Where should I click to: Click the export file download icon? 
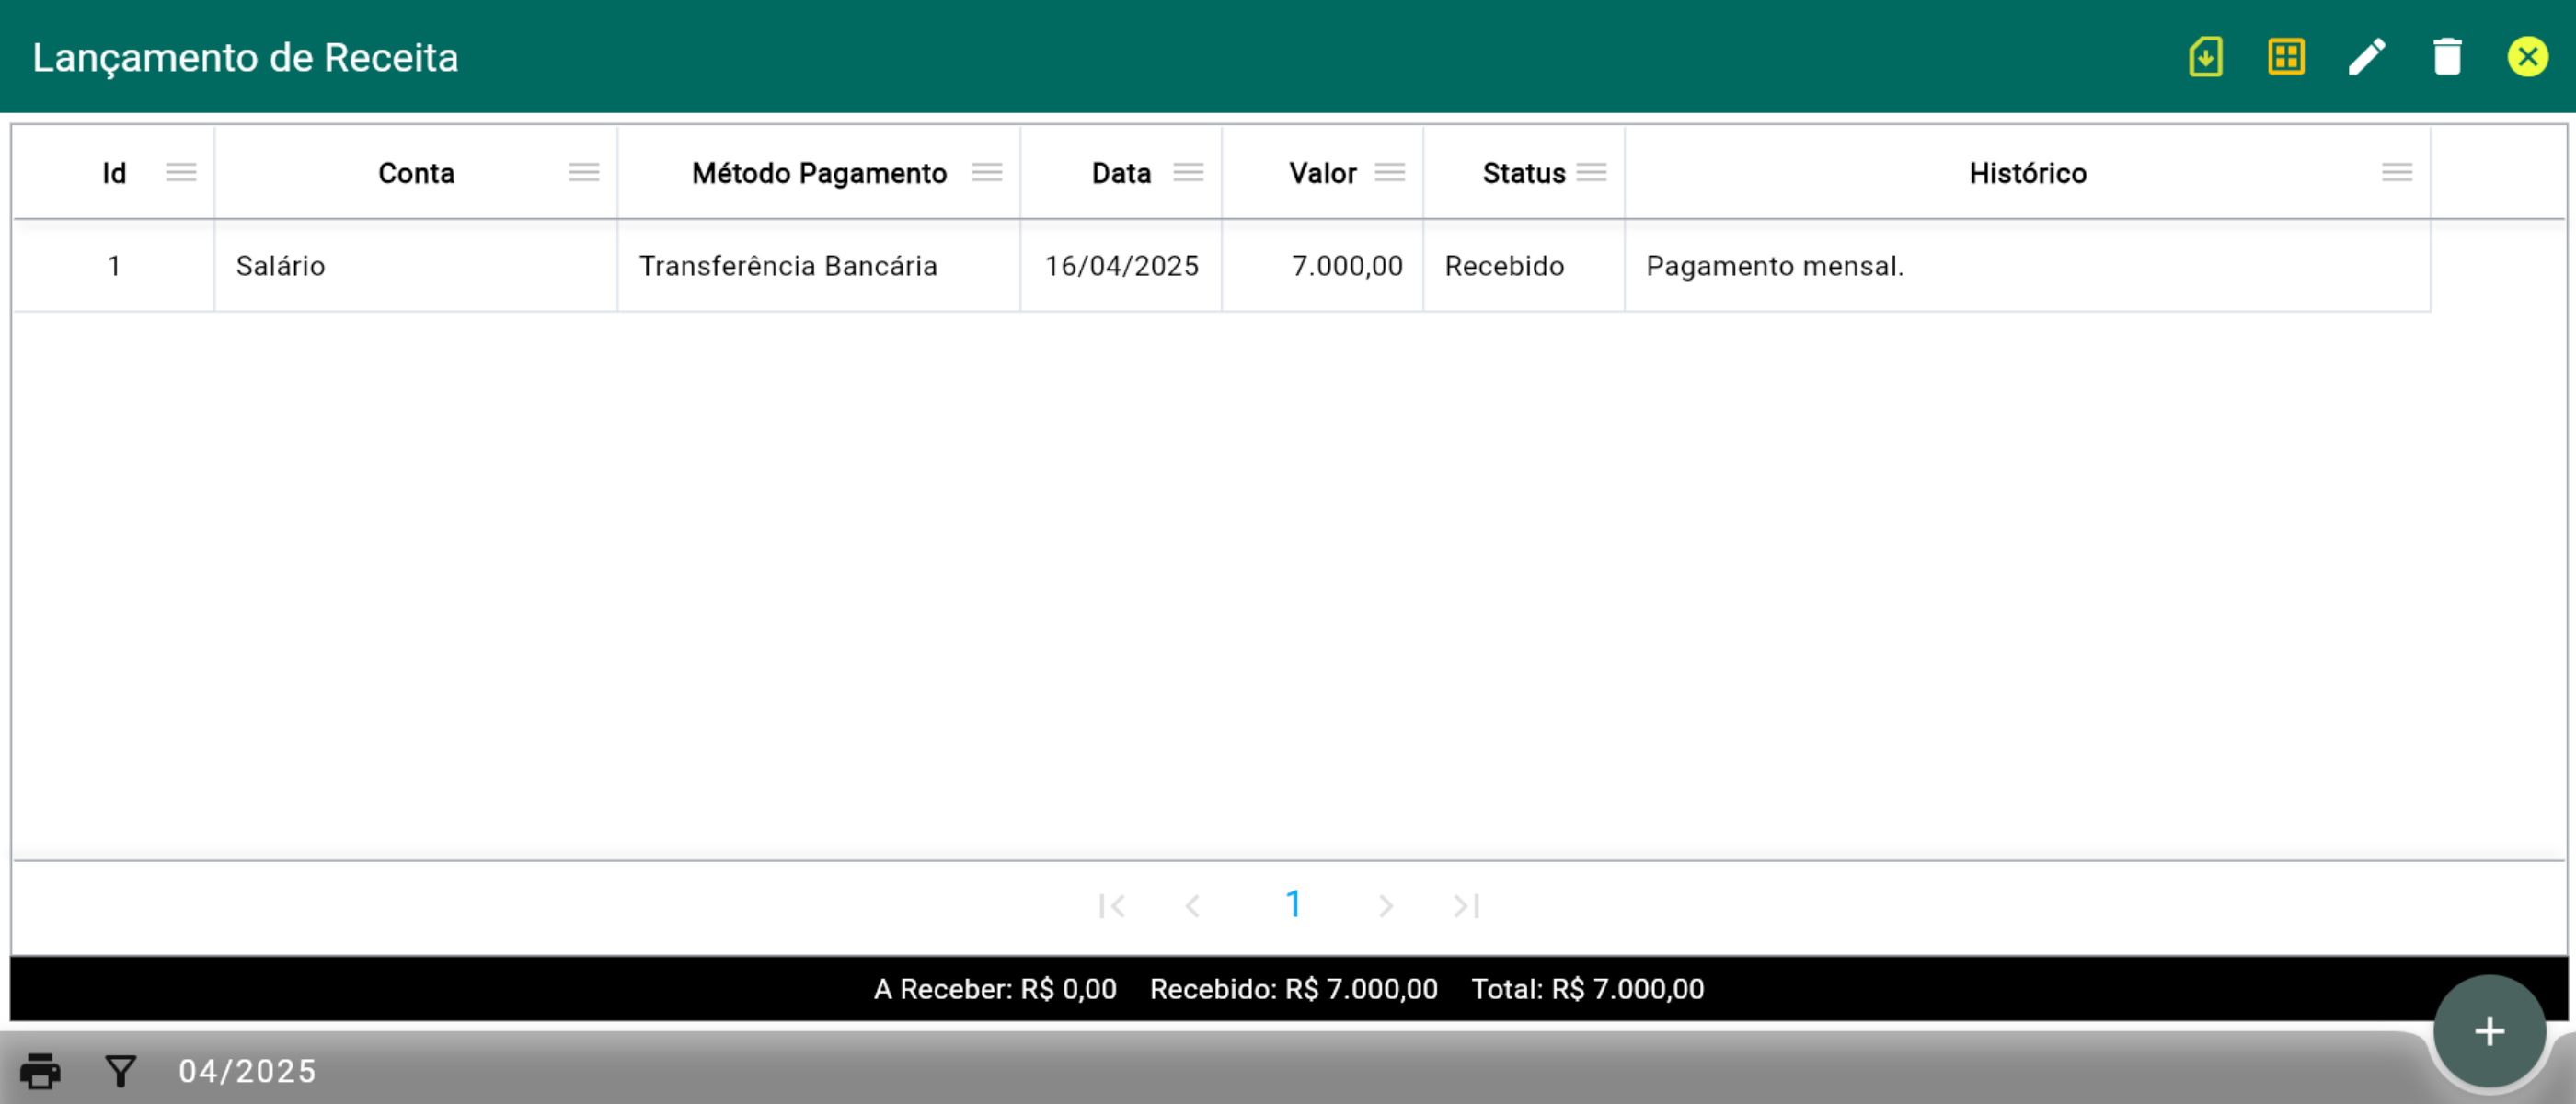point(2205,57)
